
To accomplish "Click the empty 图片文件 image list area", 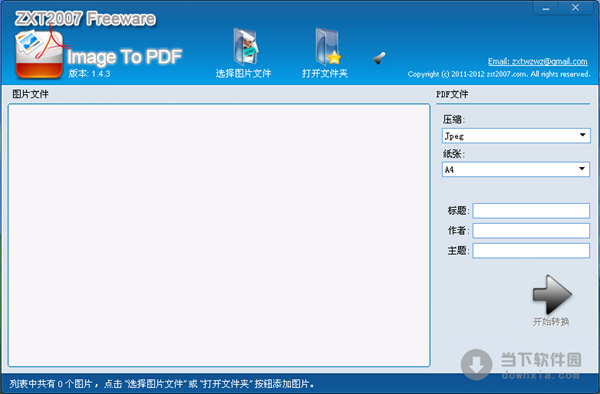I will coord(219,235).
